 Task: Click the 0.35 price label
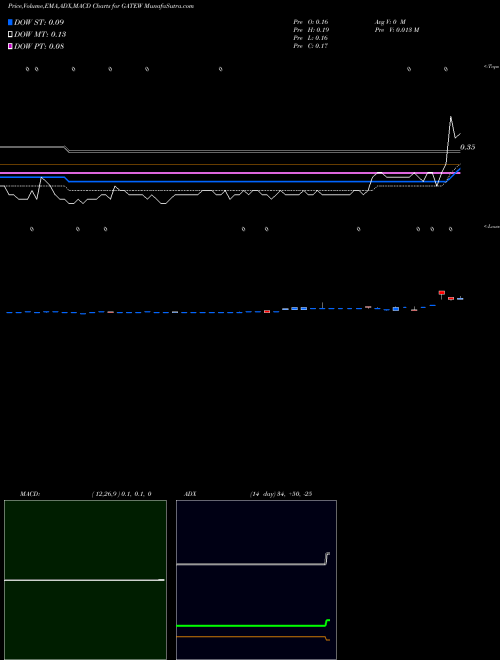click(468, 147)
